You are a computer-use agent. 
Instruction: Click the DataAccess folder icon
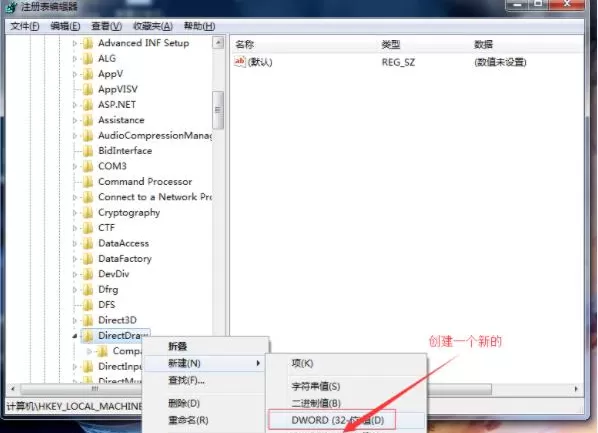point(88,243)
